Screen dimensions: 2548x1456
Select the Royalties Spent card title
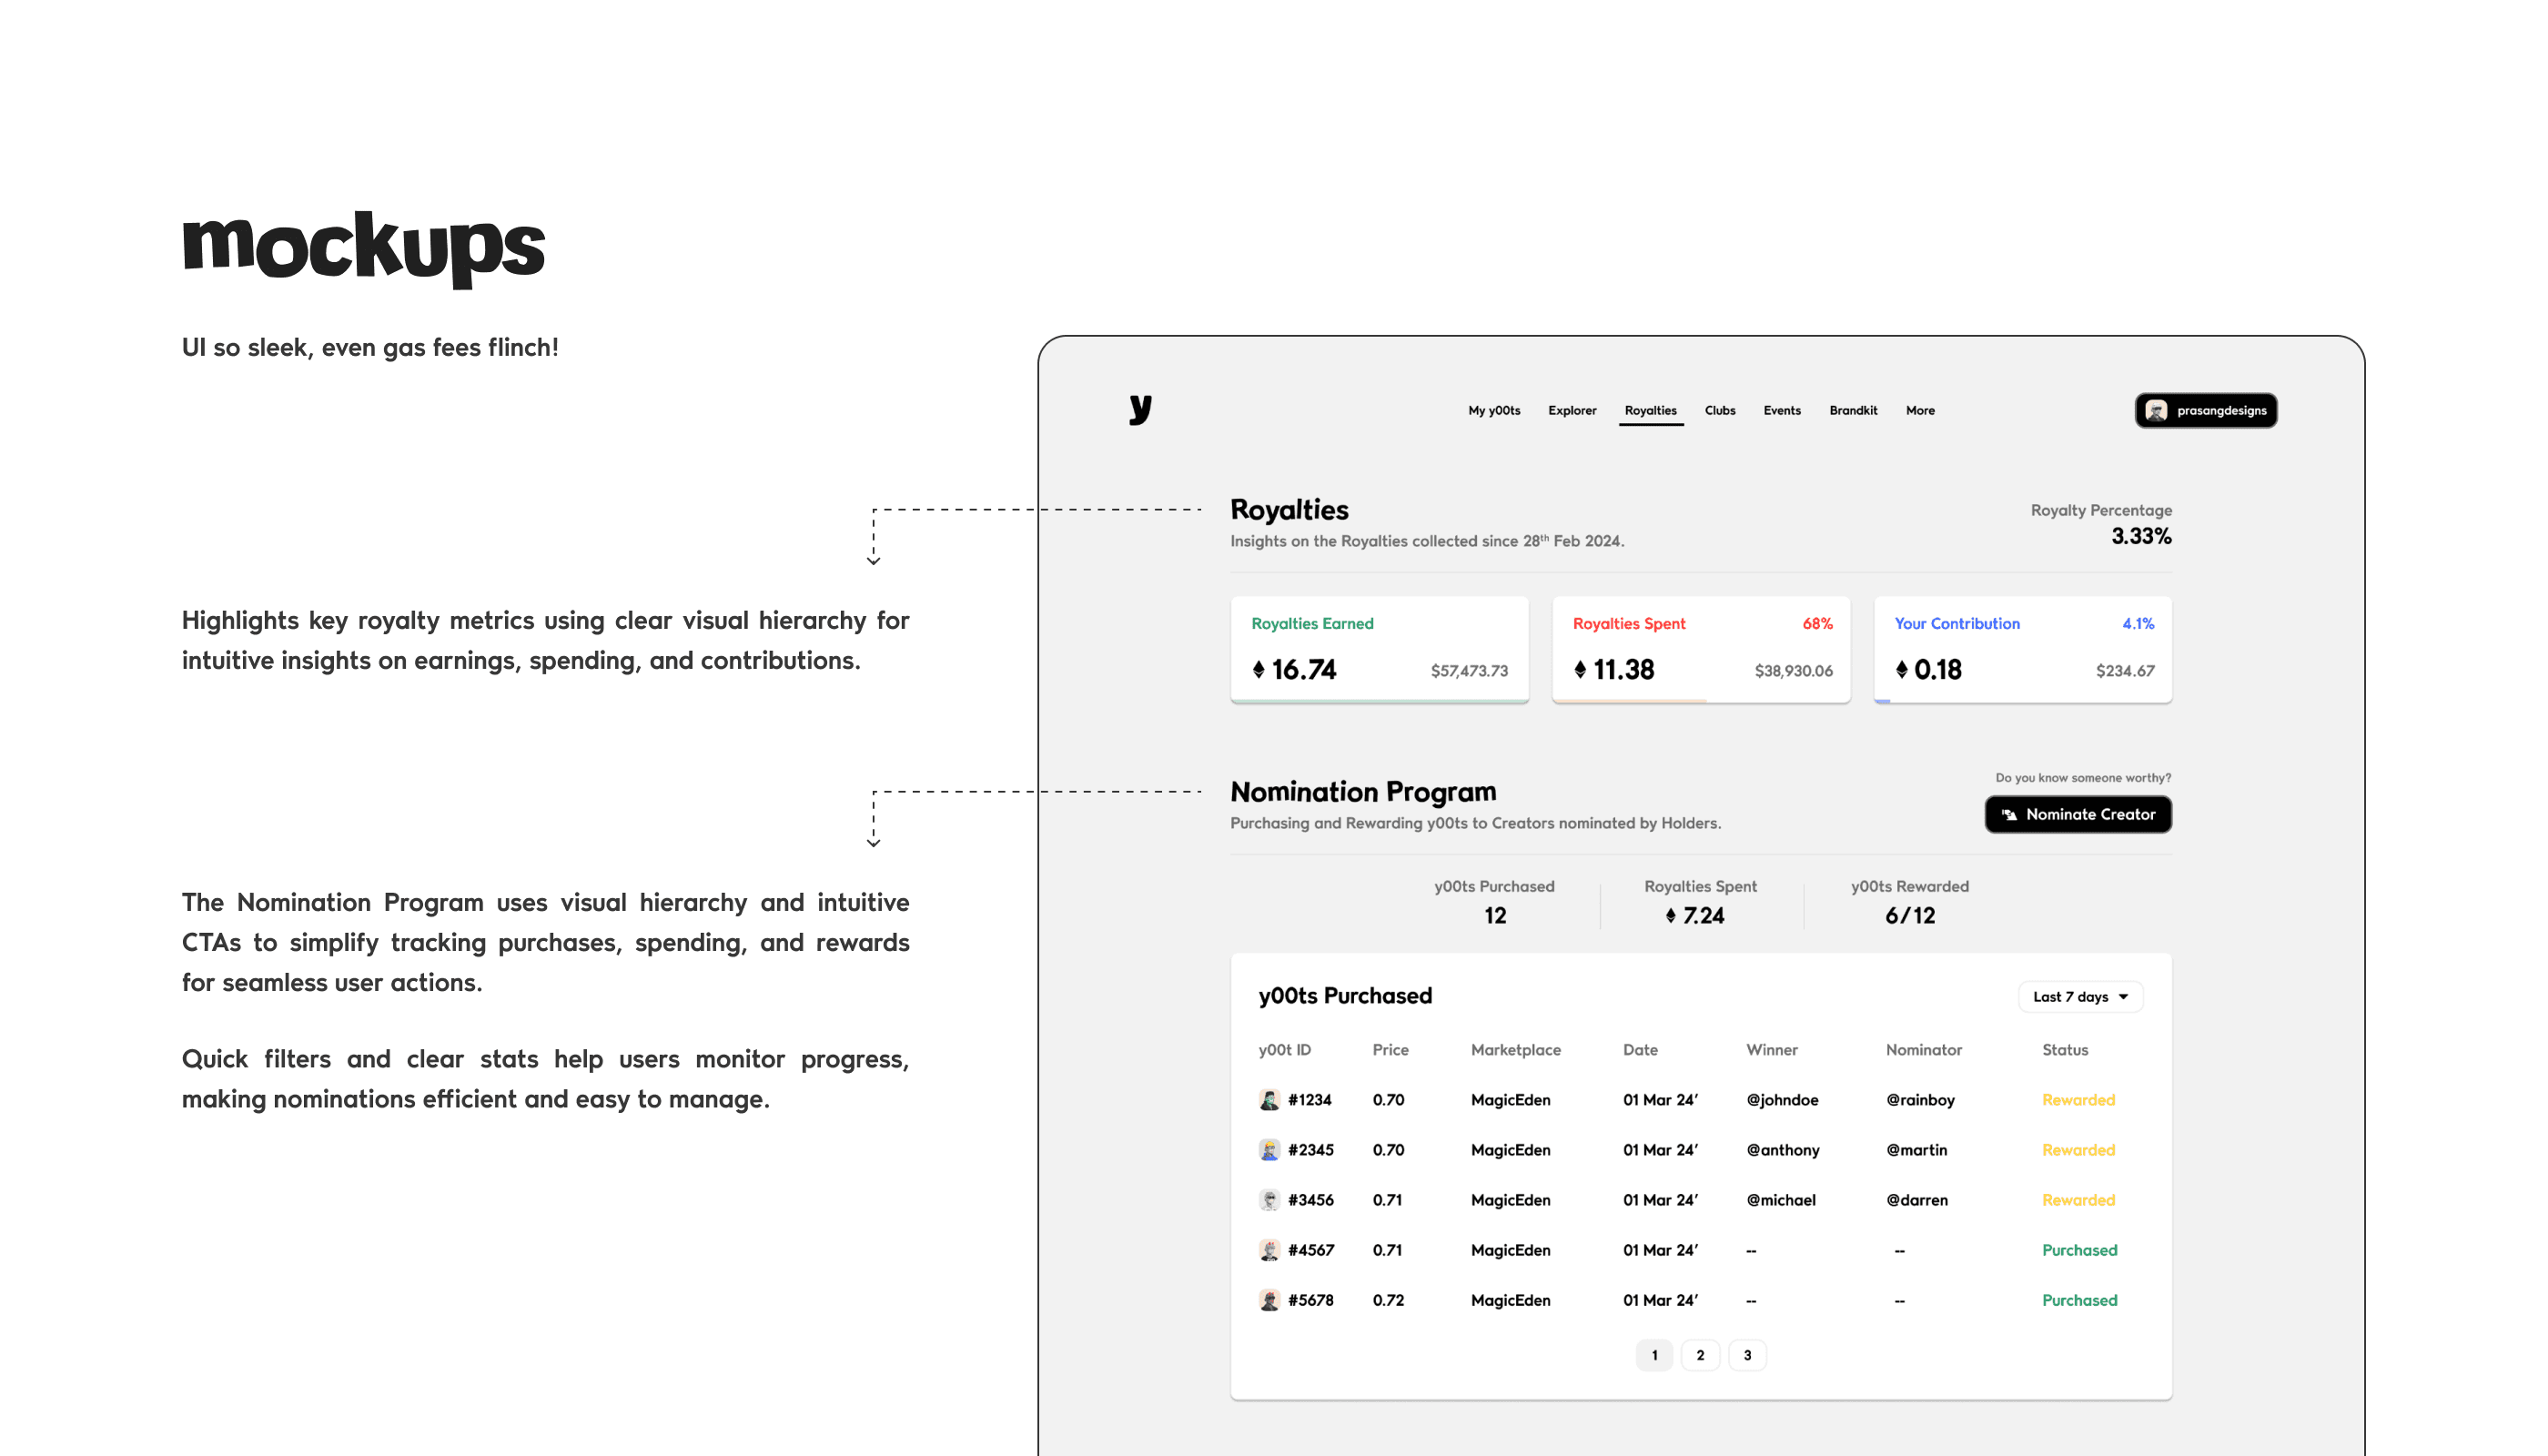point(1629,624)
